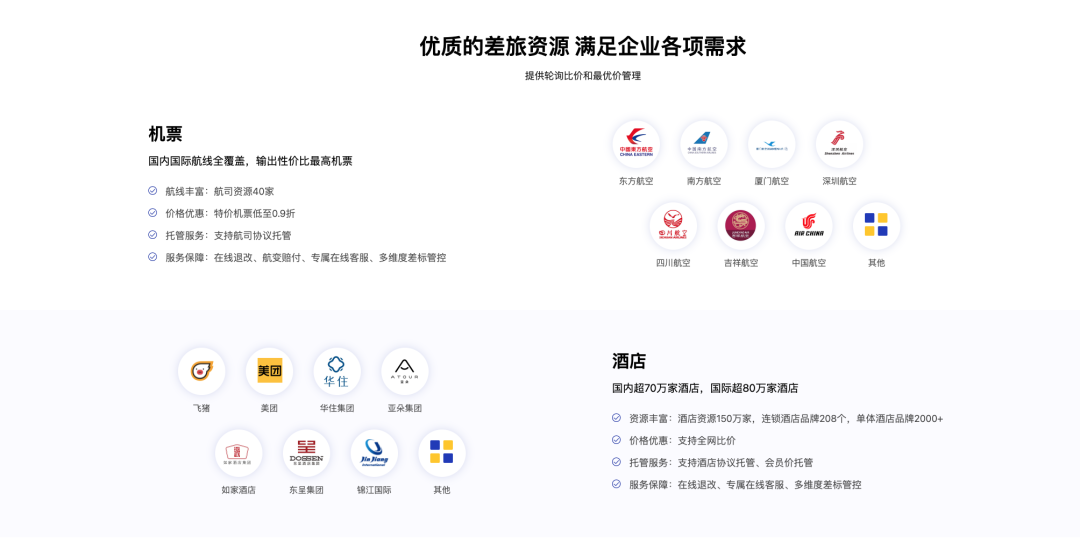Screen dimensions: 1080x549
Task: Click the checkmark beside 航变赔付 line
Action: pyautogui.click(x=153, y=257)
